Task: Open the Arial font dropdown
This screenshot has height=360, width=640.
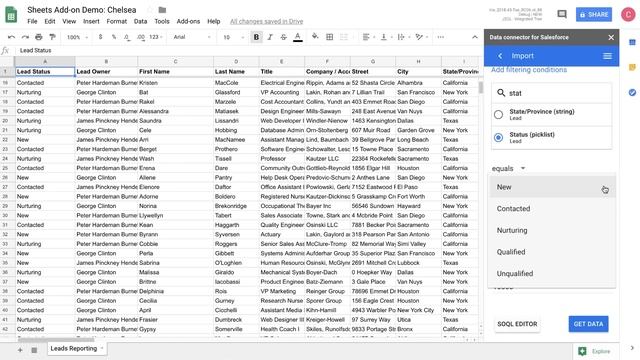Action: click(x=192, y=37)
